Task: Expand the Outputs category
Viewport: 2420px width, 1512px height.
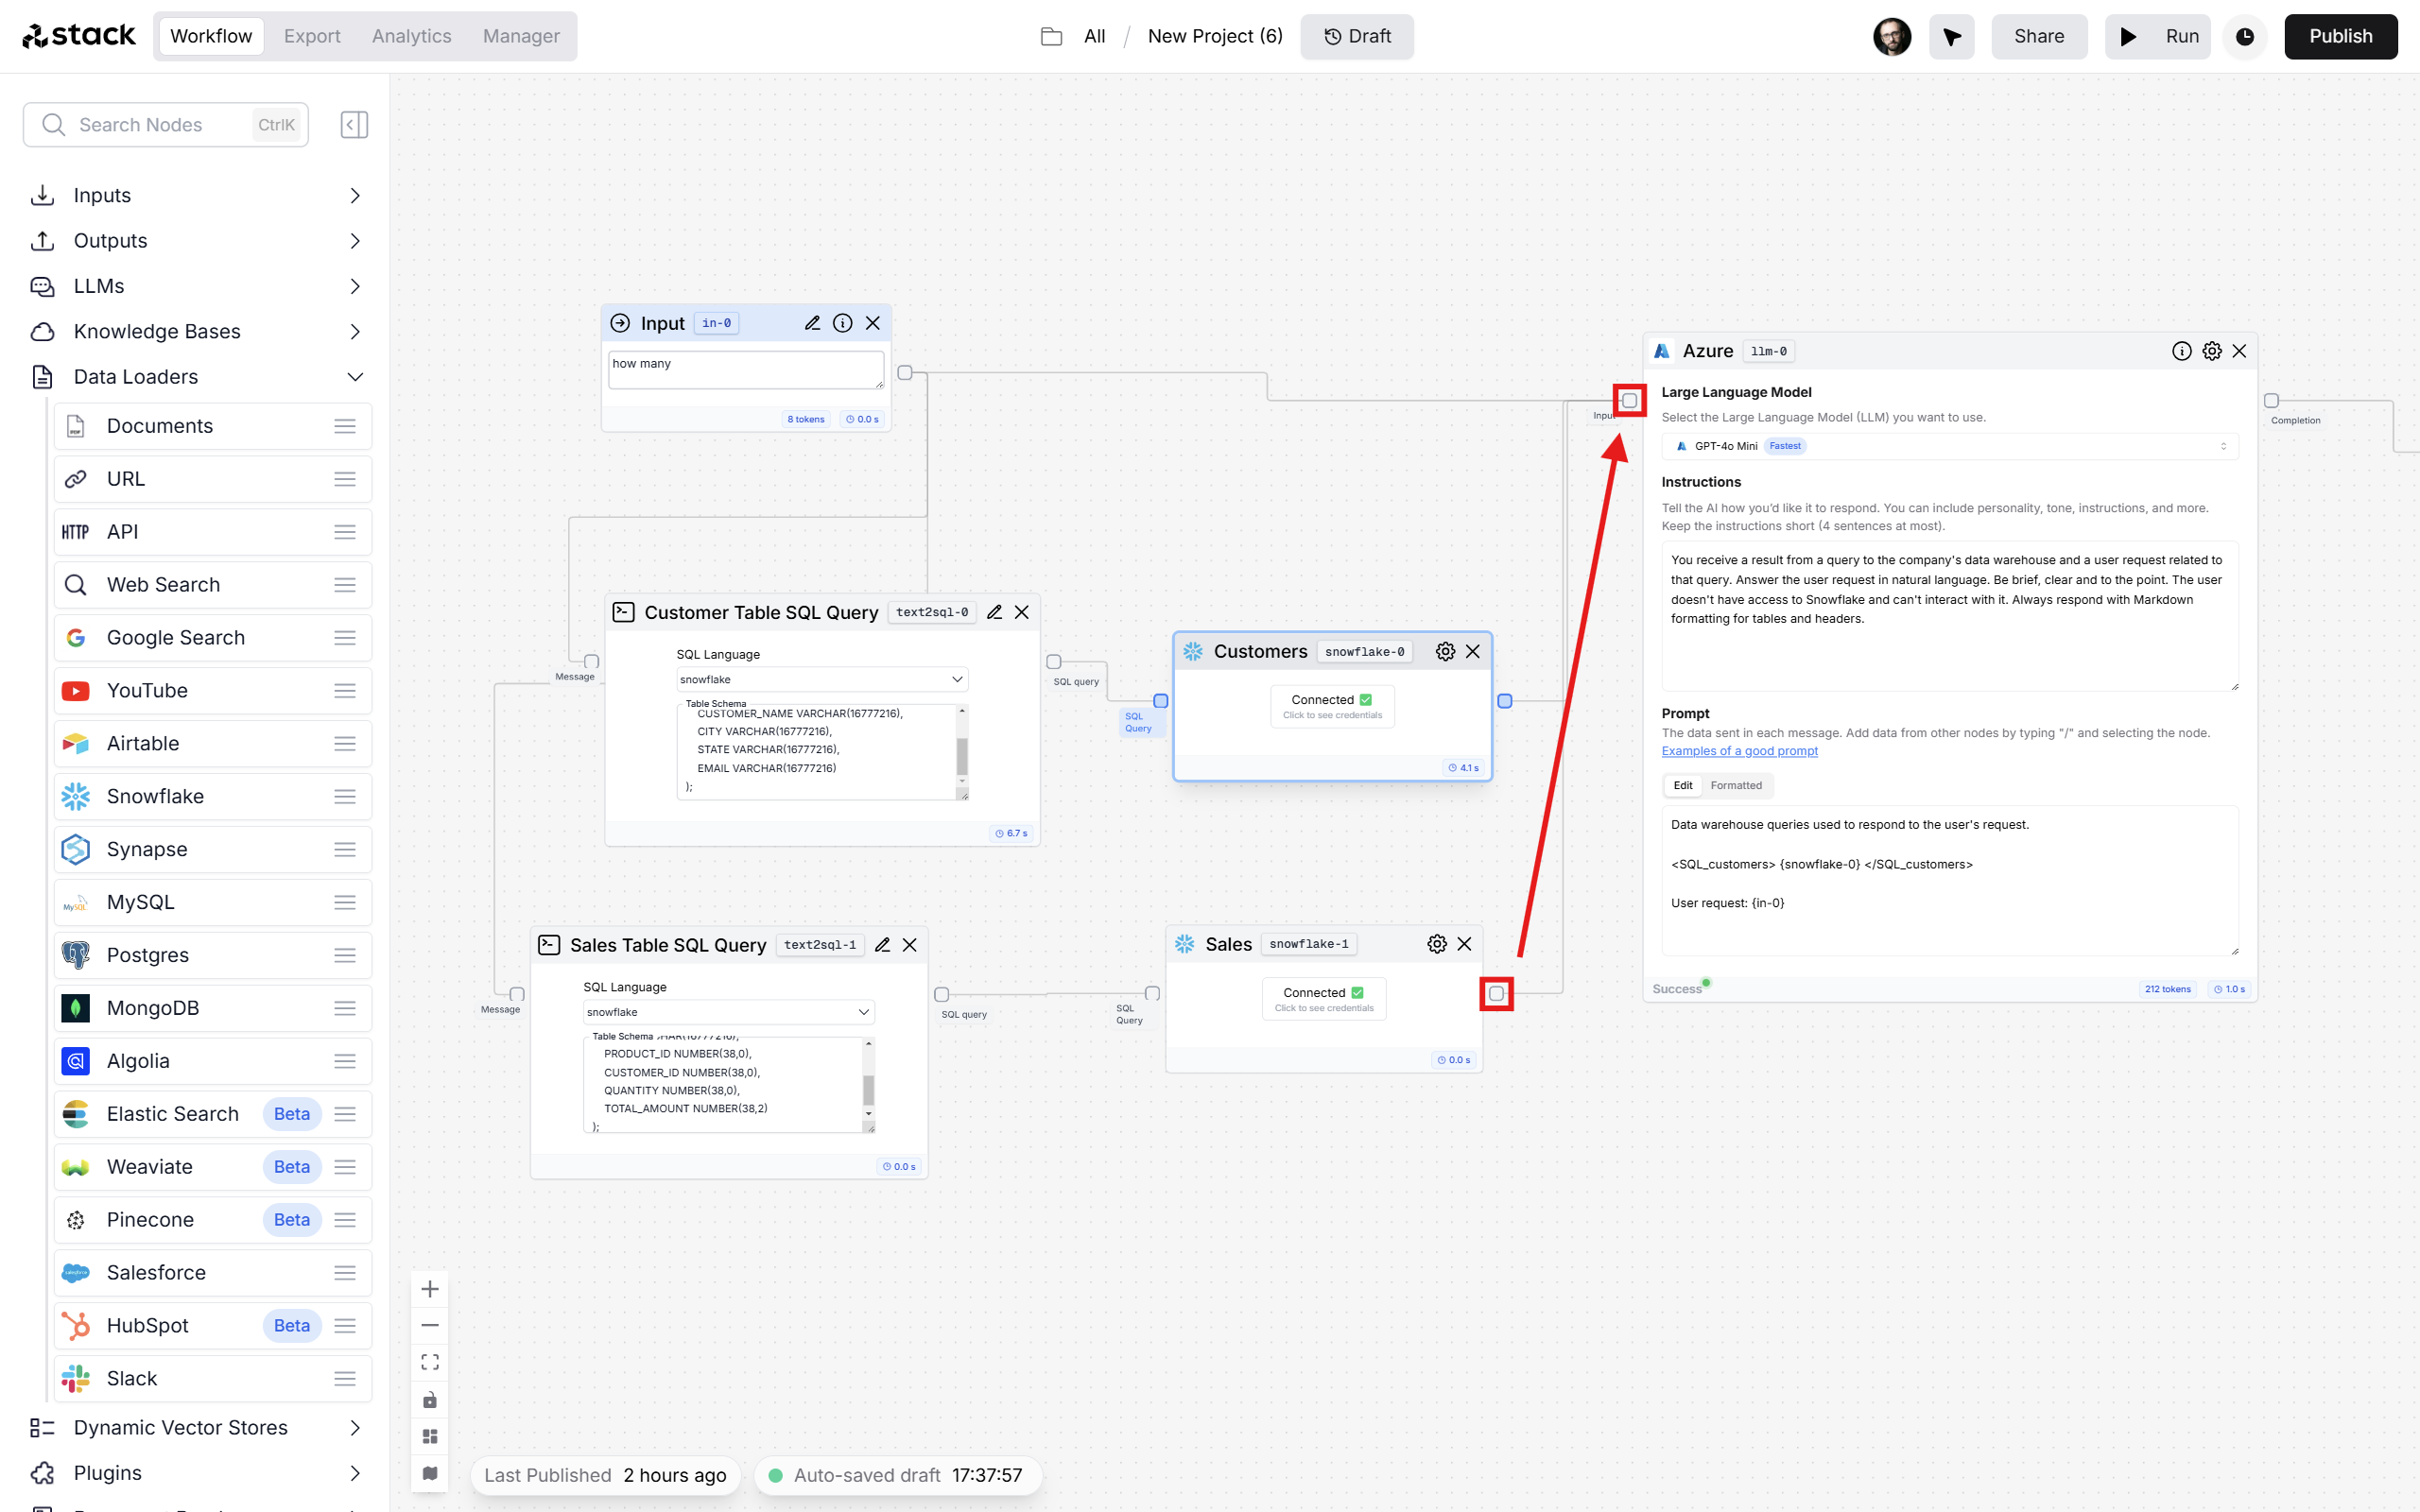Action: (196, 241)
